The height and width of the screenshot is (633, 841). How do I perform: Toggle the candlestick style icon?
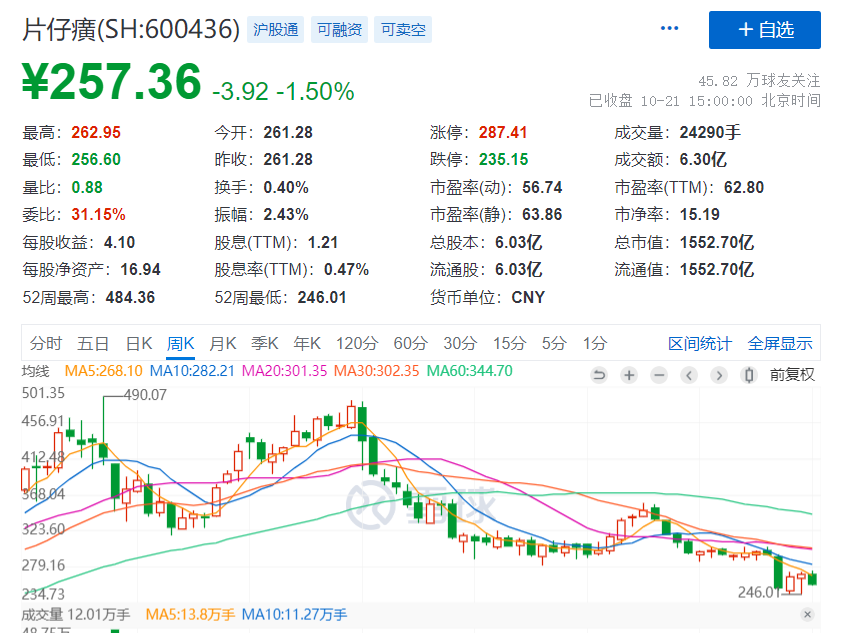click(x=749, y=374)
